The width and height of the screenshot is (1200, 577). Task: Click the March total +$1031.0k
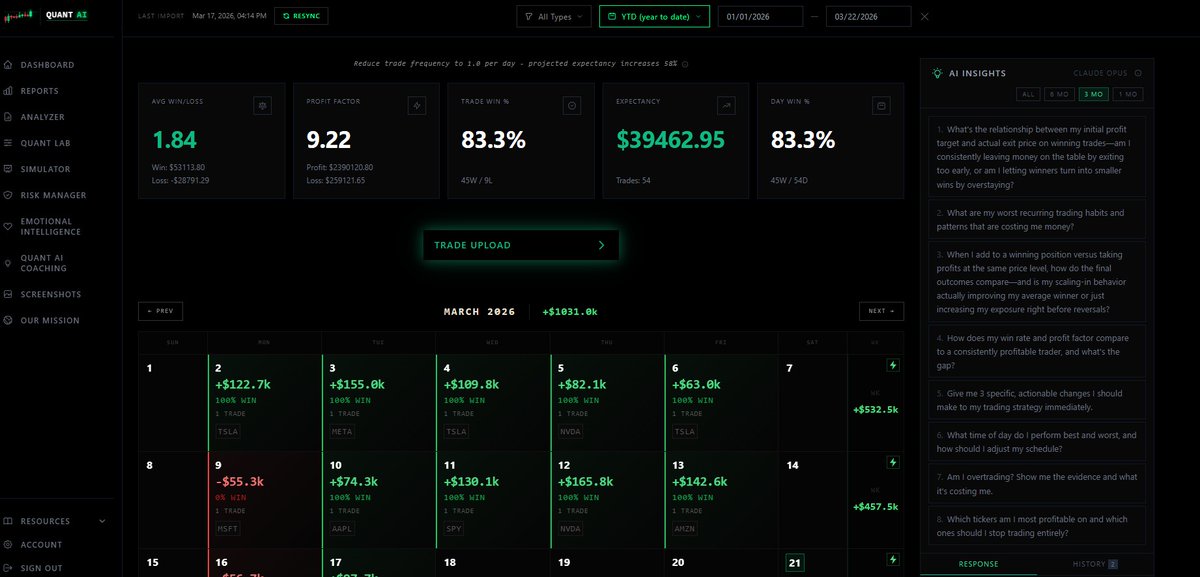point(570,312)
